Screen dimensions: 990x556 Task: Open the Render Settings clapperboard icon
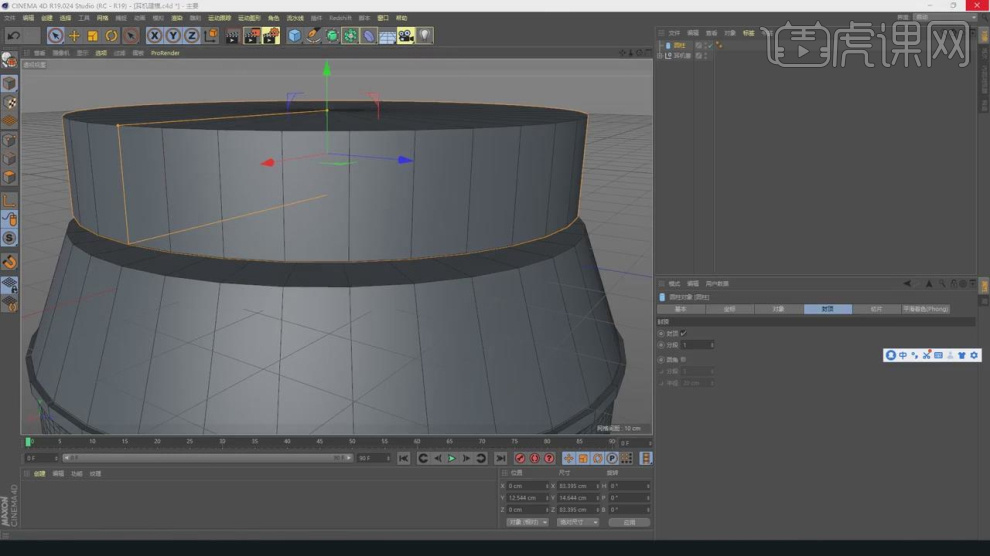click(271, 36)
